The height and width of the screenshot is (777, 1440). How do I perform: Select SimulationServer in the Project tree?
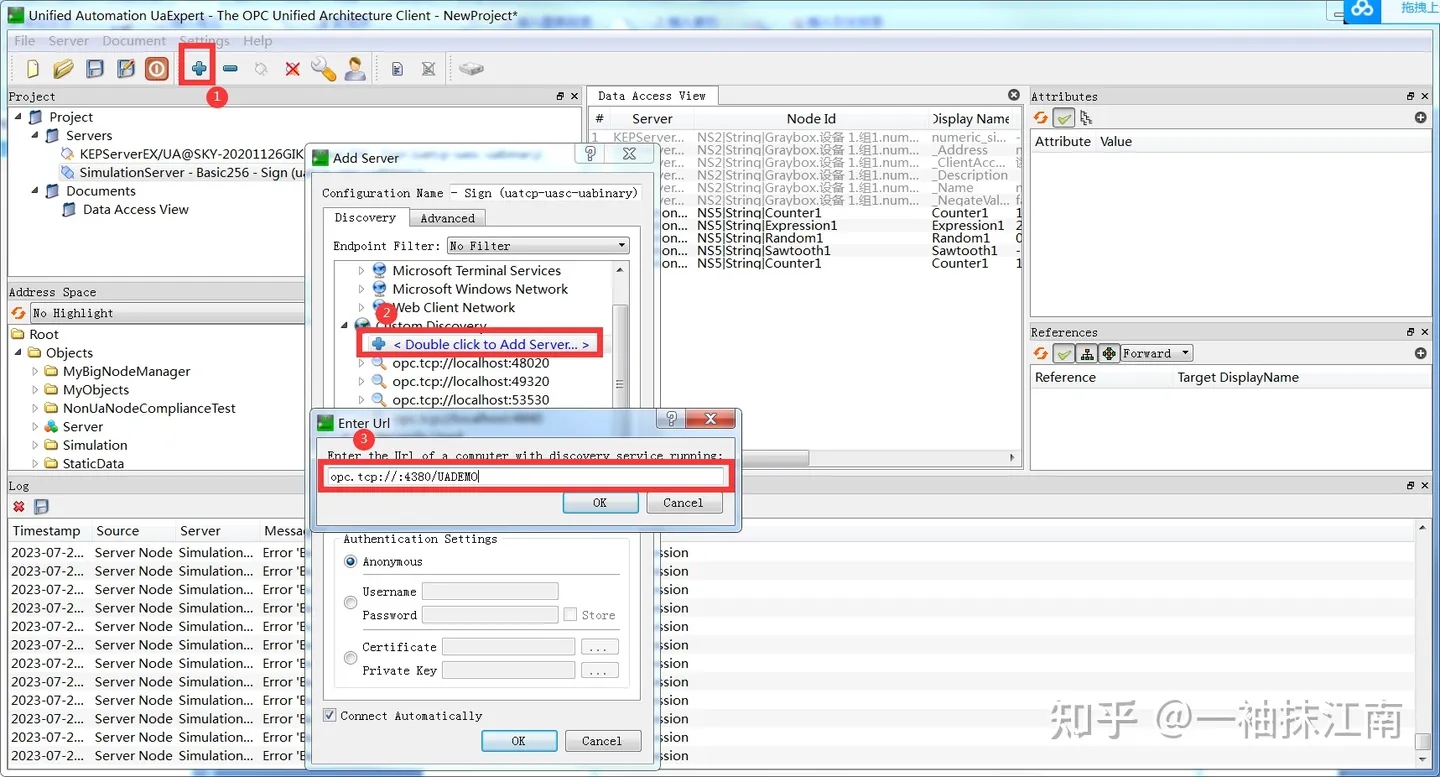tap(192, 172)
